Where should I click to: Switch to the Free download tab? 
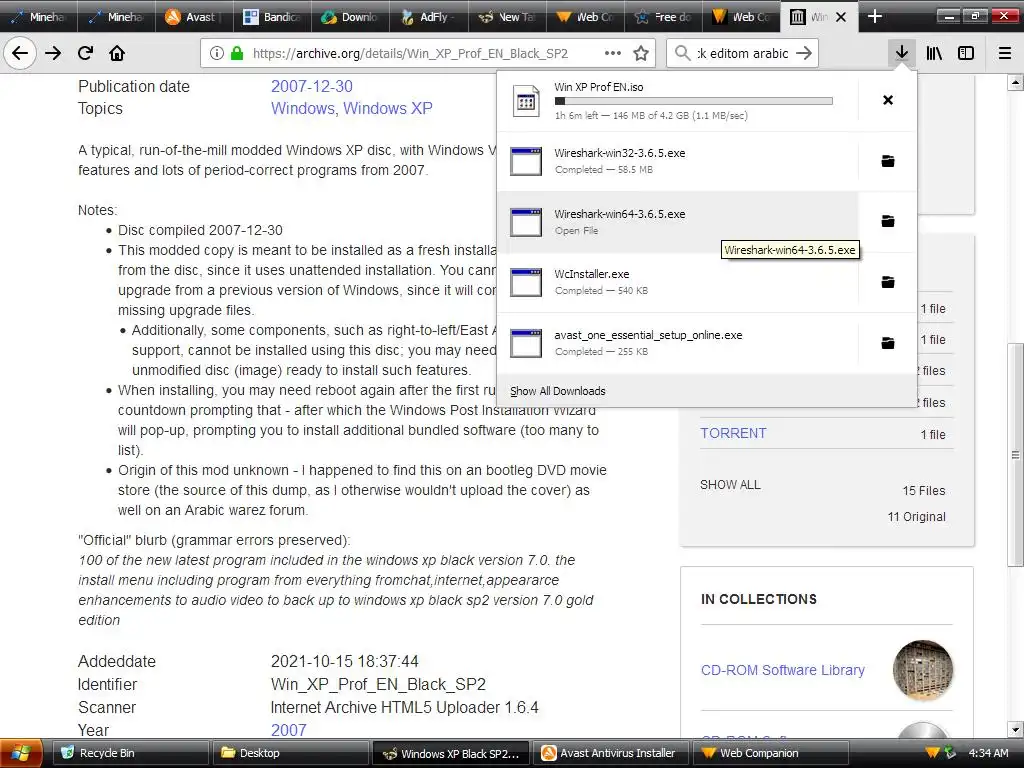[663, 17]
